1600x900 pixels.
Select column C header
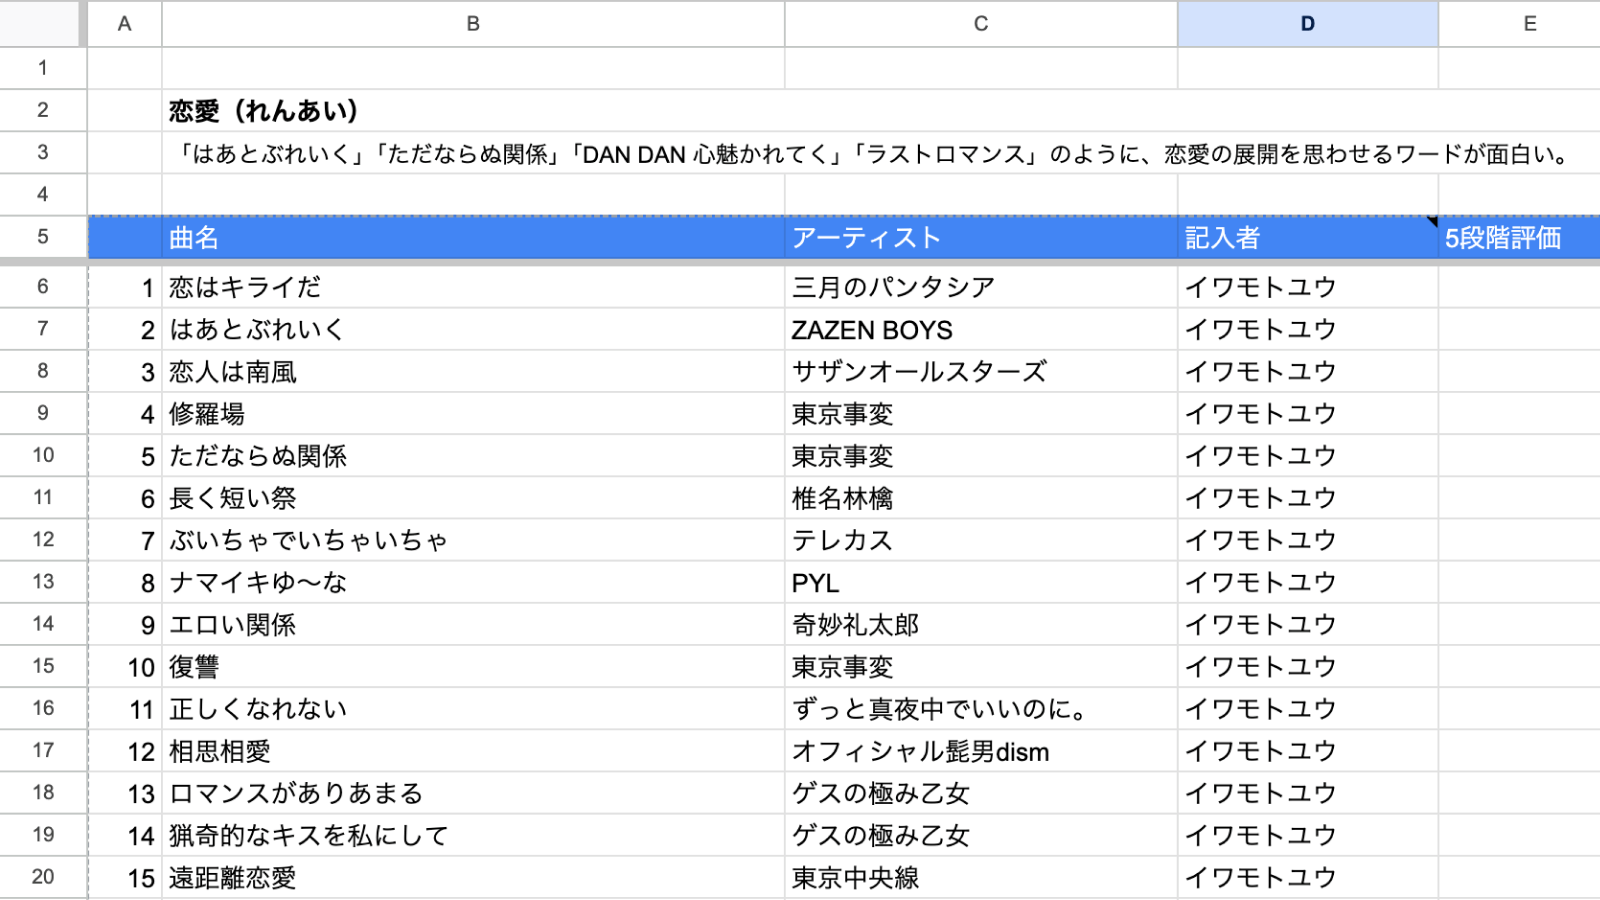981,24
